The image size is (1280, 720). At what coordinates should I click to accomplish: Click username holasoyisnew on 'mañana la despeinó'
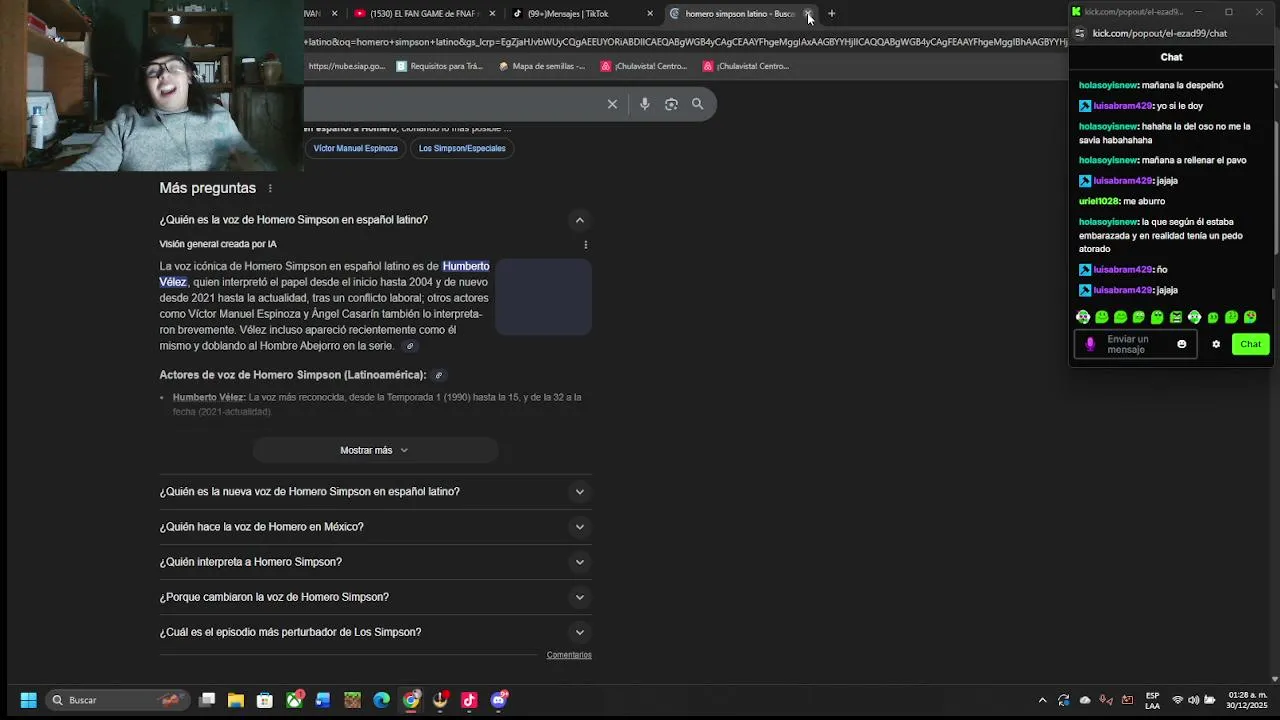pyautogui.click(x=1108, y=85)
